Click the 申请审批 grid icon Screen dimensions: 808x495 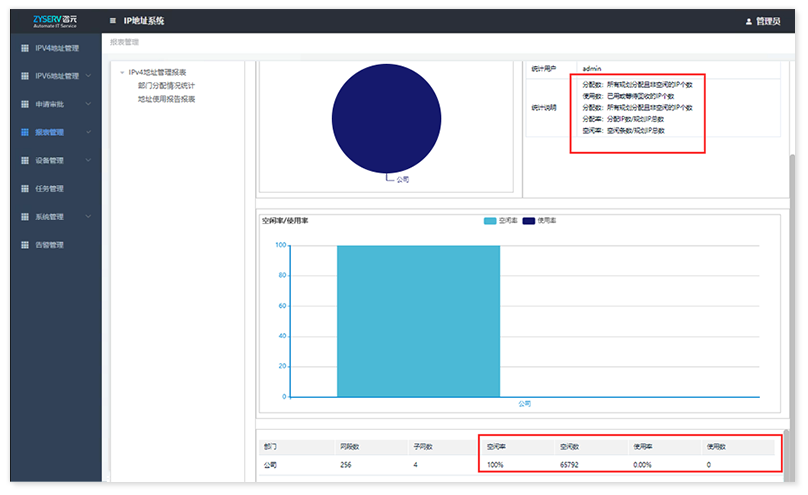click(24, 103)
